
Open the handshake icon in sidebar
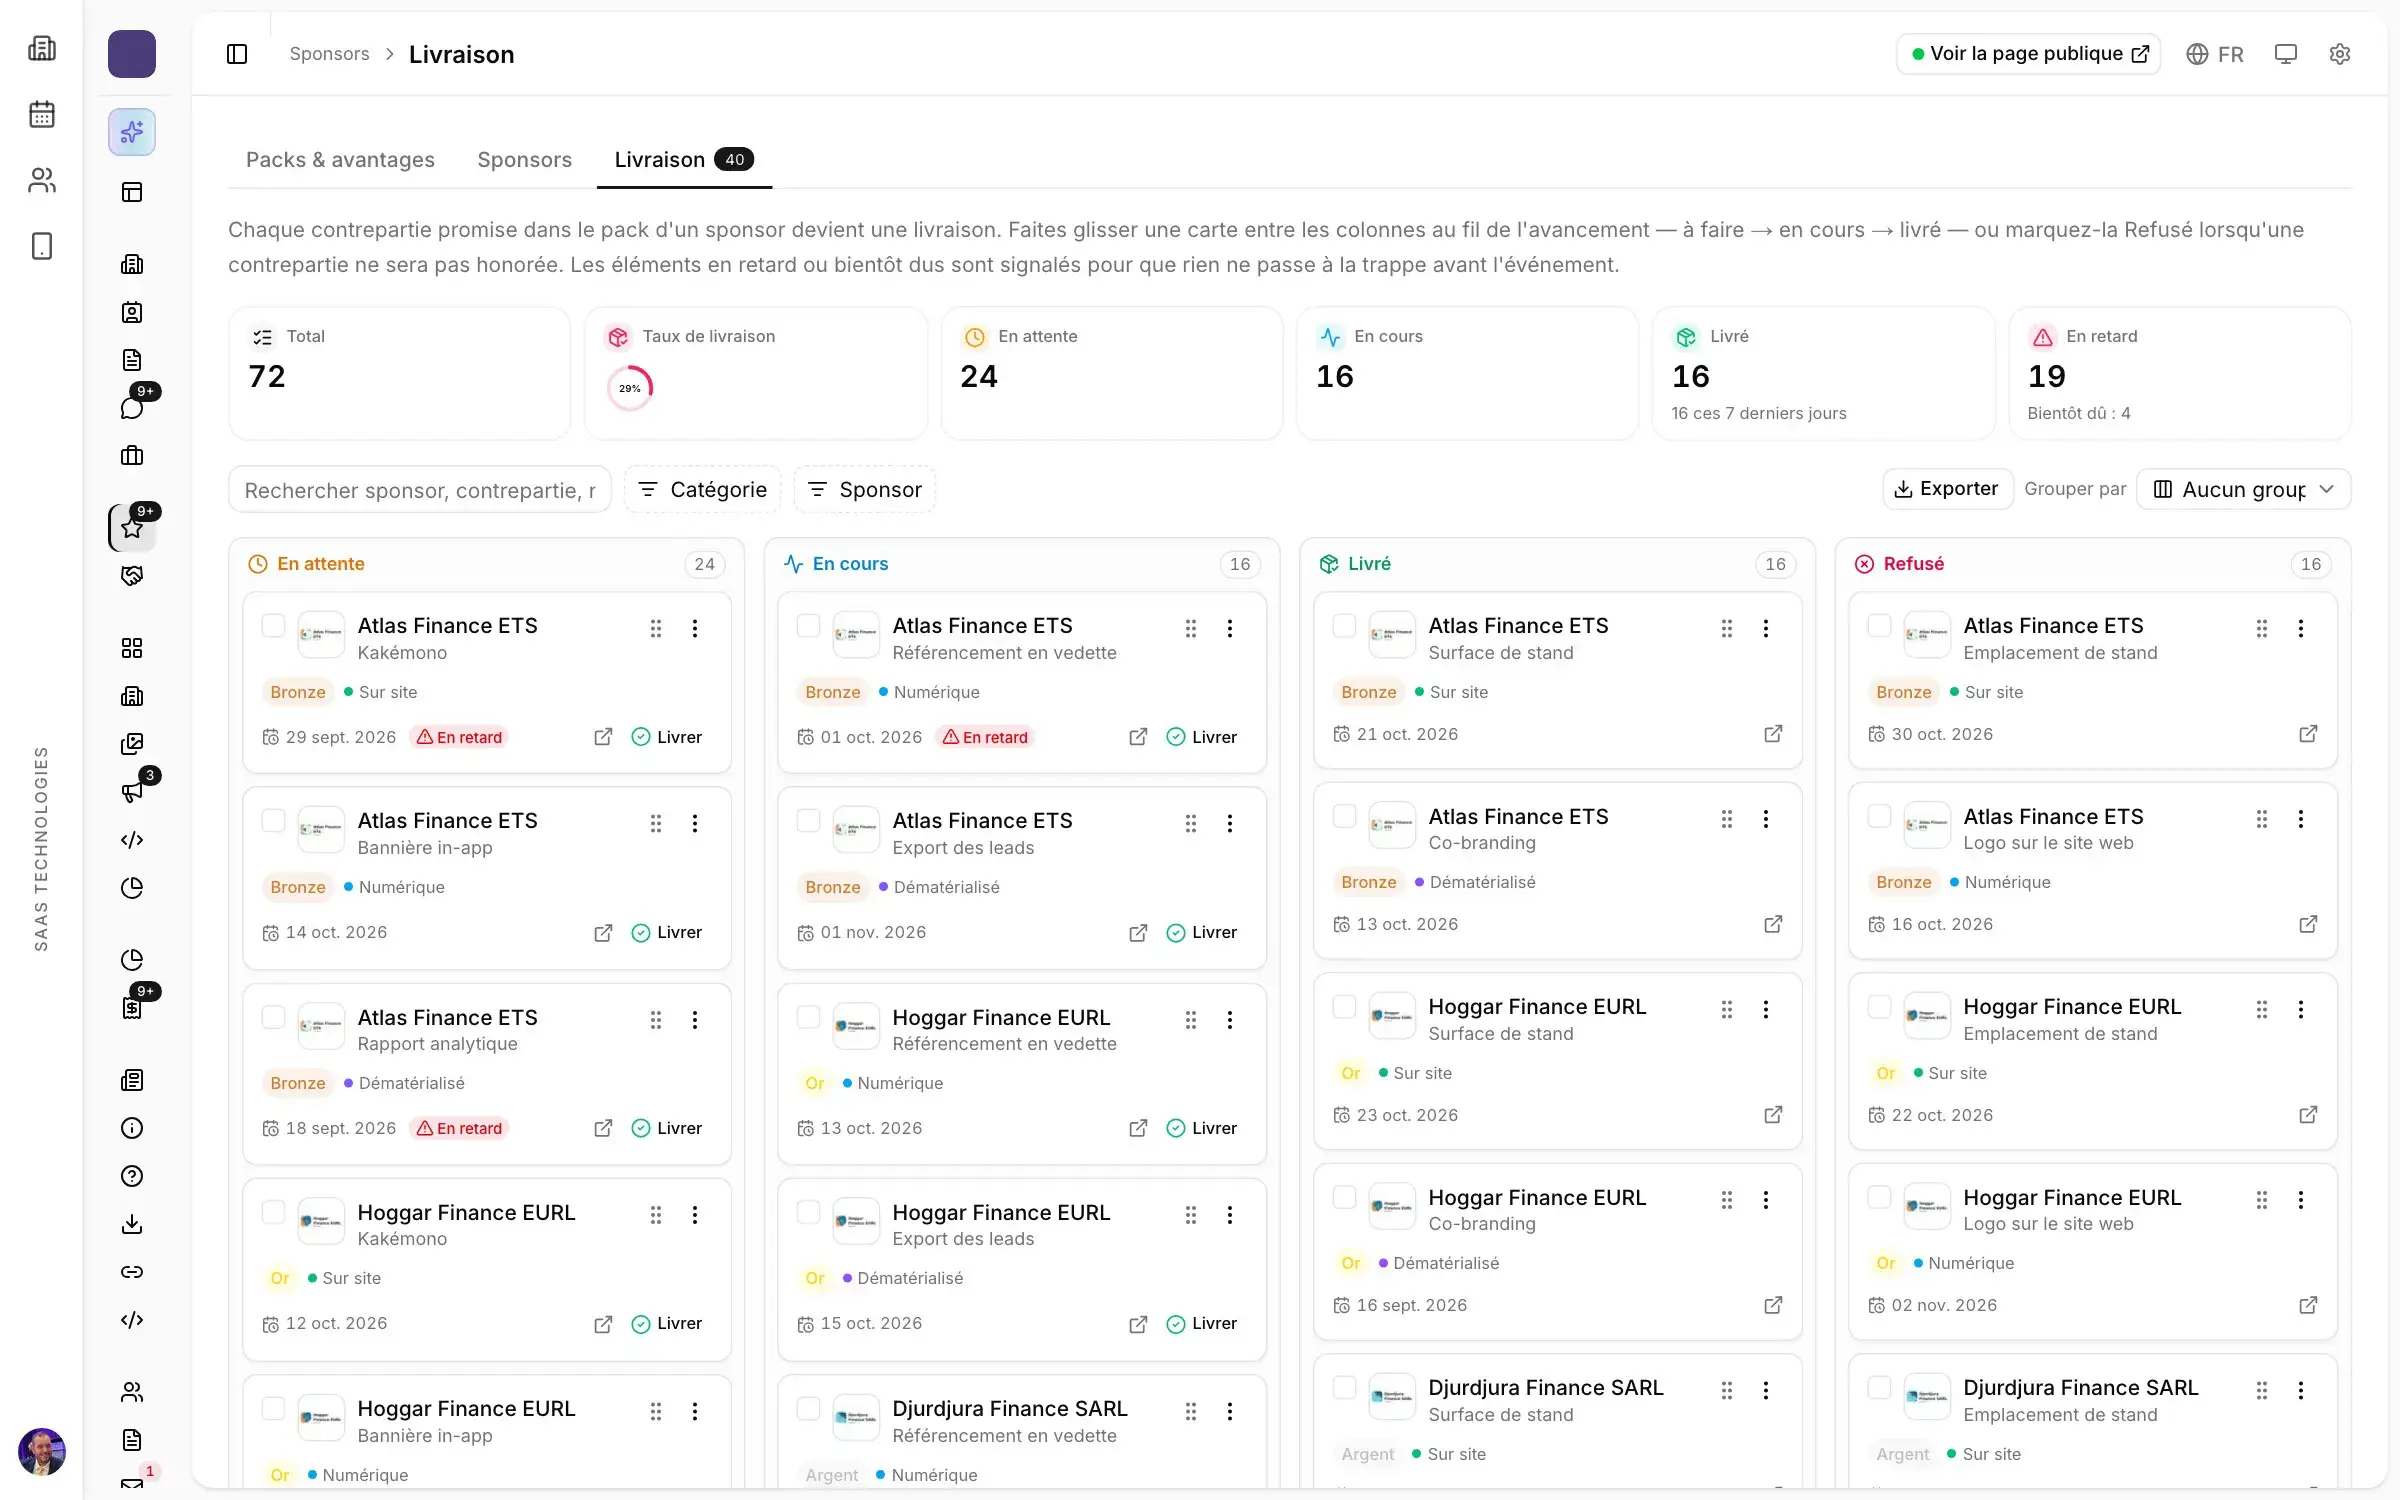(132, 576)
